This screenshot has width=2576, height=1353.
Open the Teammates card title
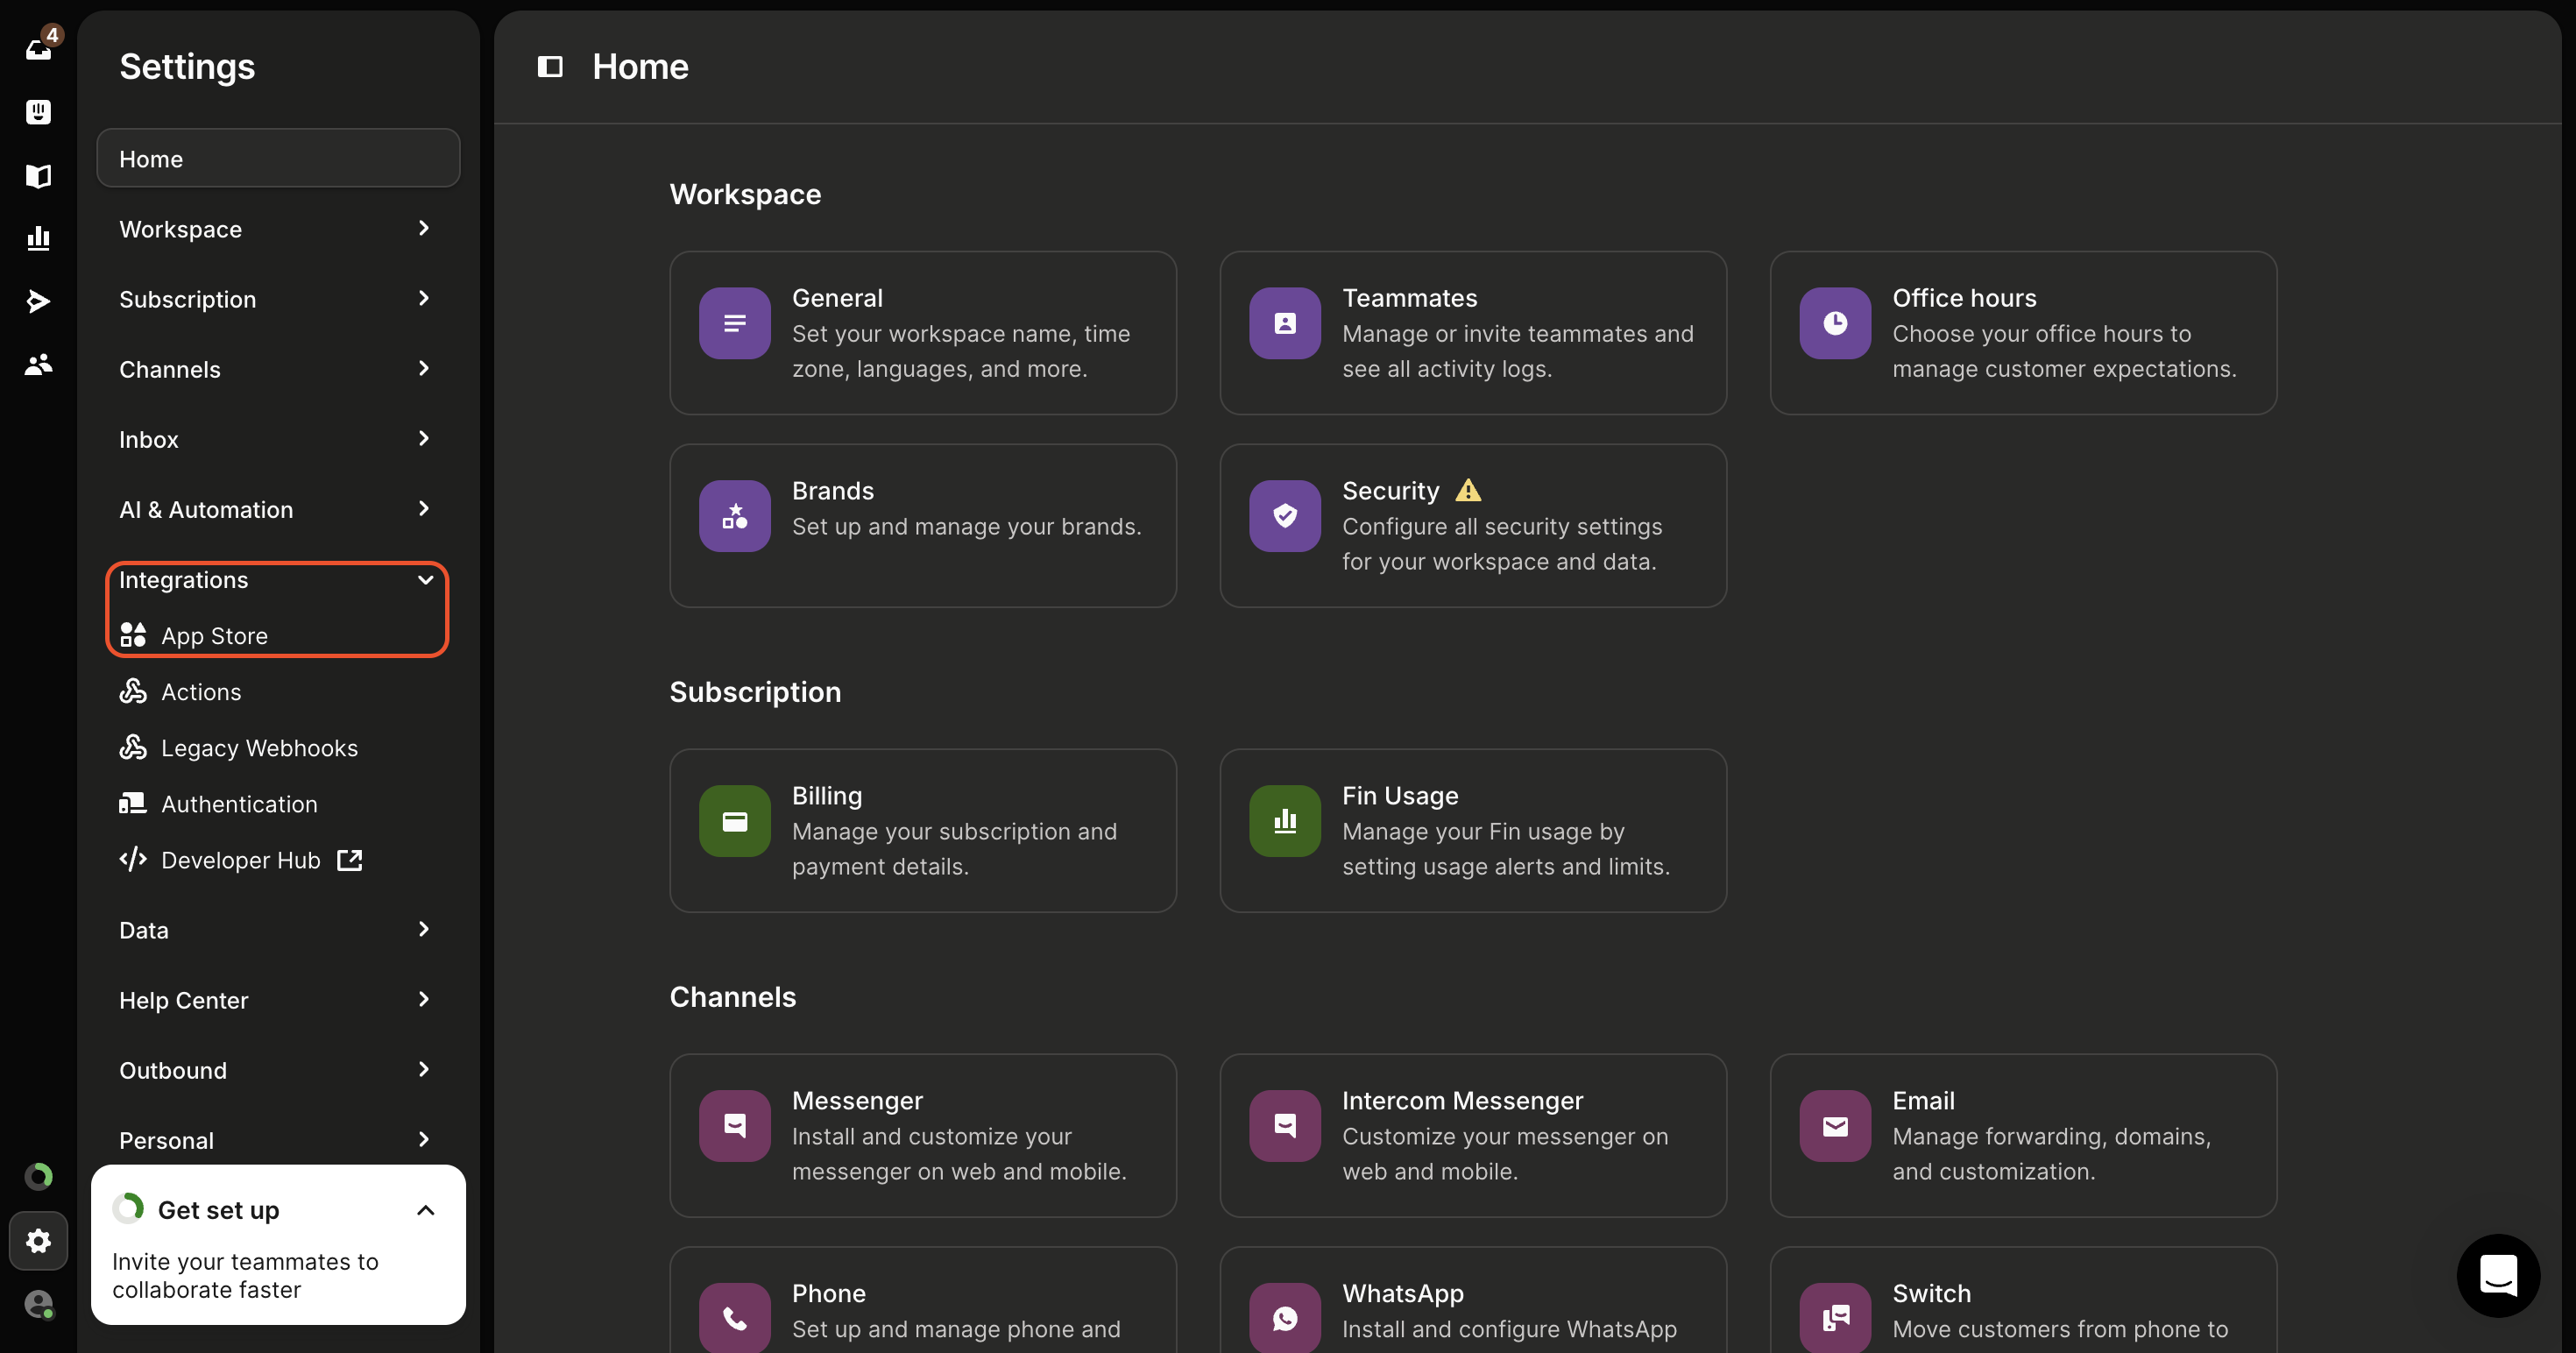click(1409, 298)
